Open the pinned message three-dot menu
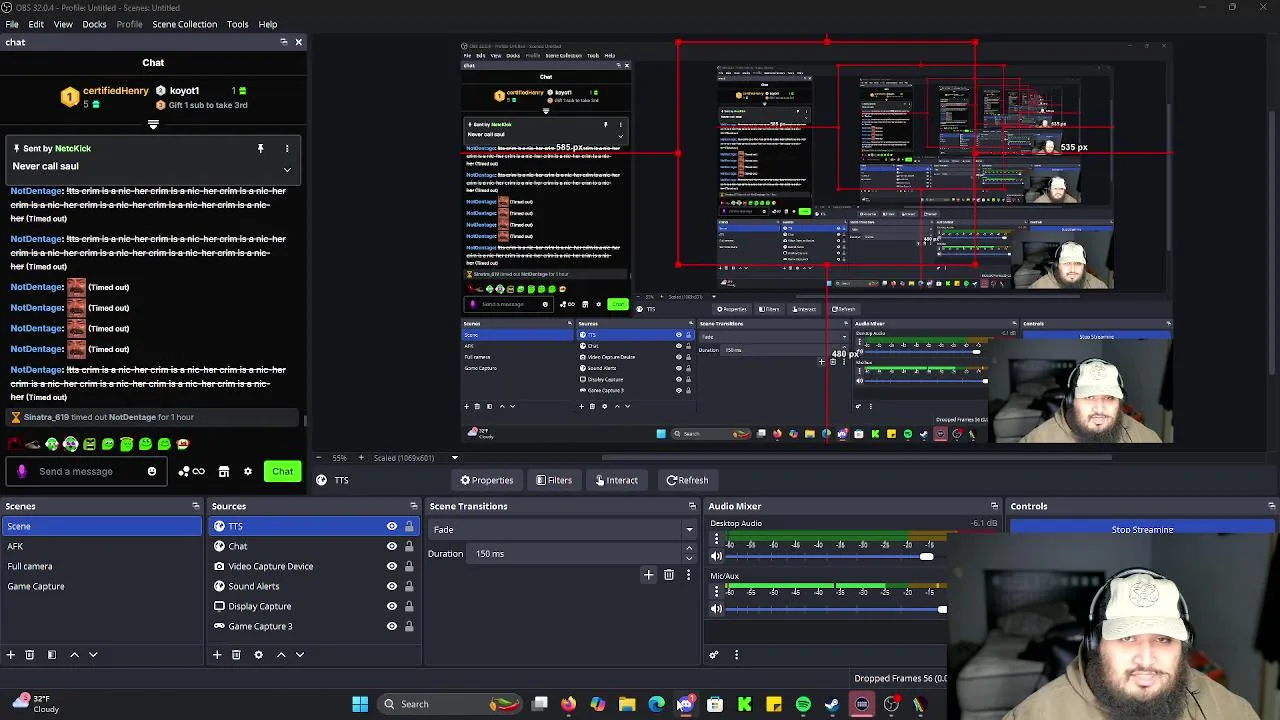 [x=287, y=148]
